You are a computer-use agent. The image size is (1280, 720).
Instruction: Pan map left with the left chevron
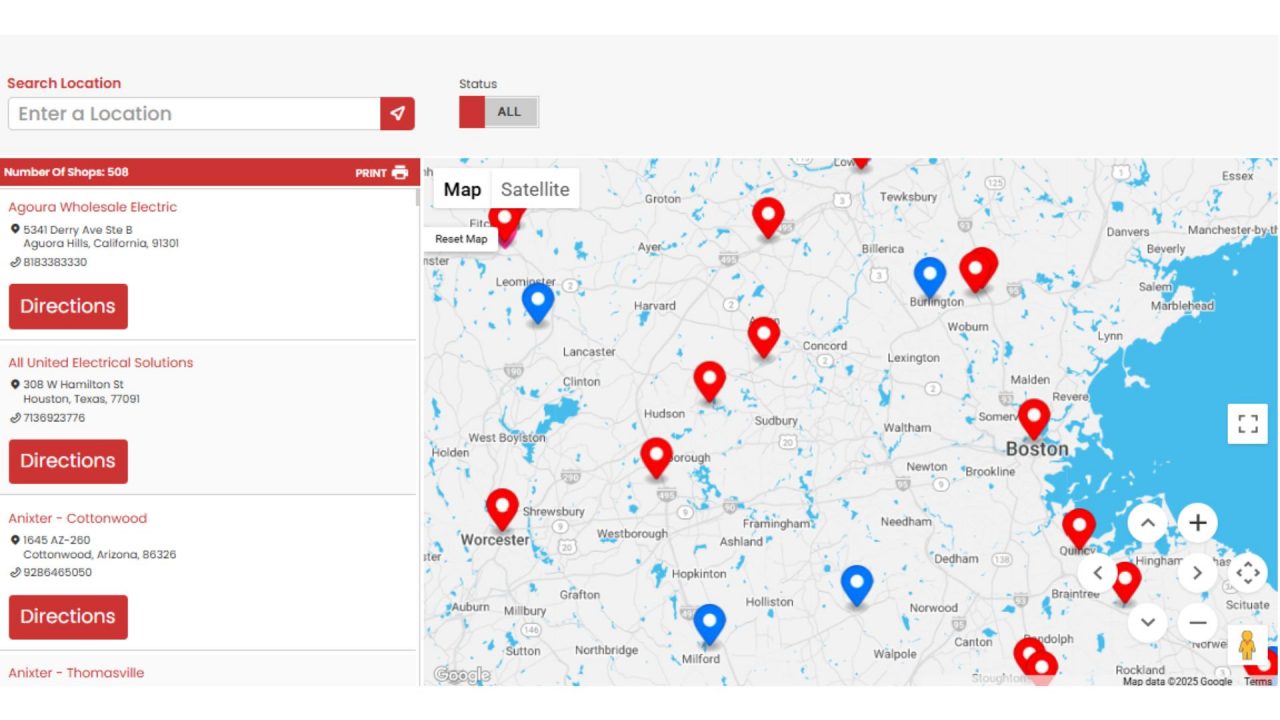point(1097,573)
